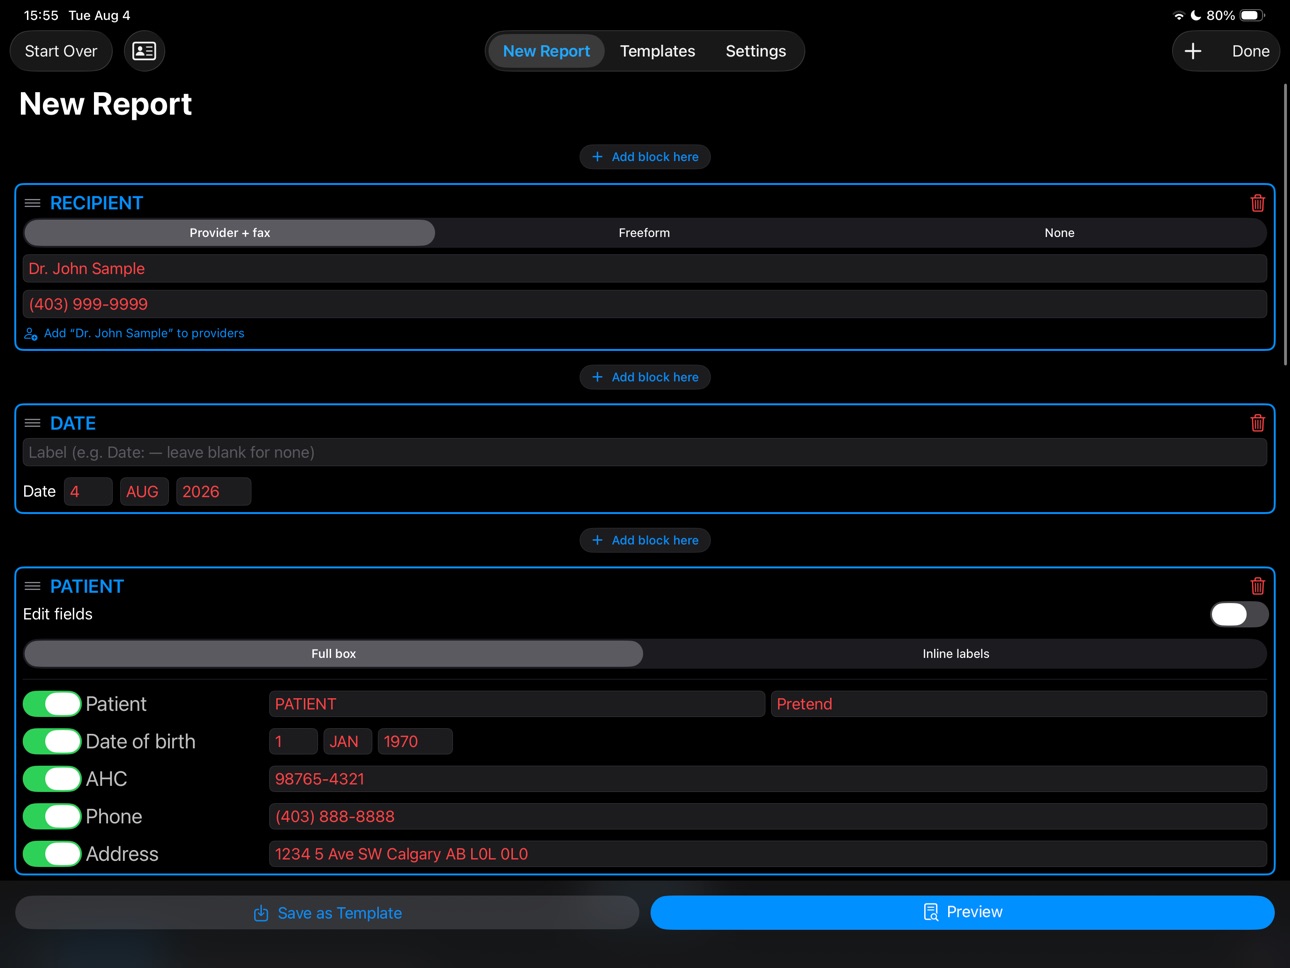Tap the Do Not Disturb moon icon
This screenshot has width=1290, height=968.
coord(1196,15)
